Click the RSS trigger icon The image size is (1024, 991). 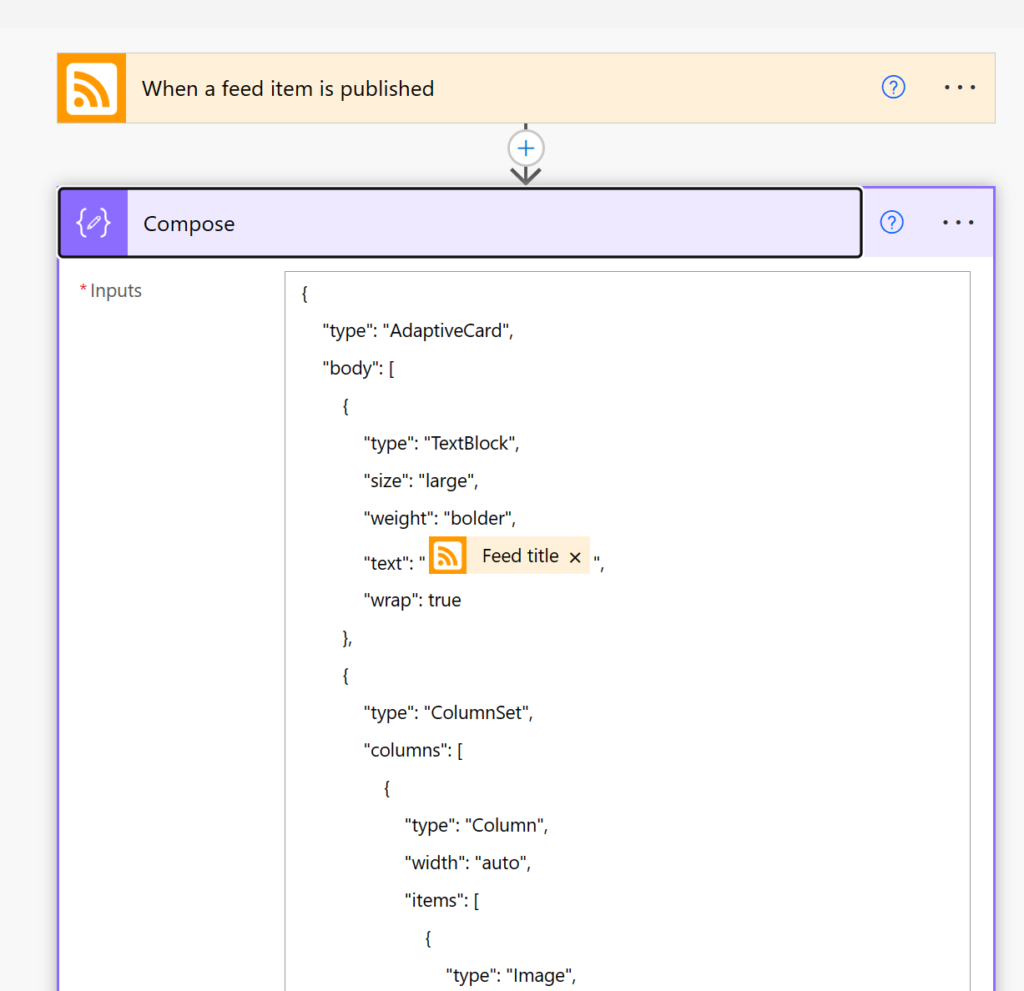pos(91,88)
